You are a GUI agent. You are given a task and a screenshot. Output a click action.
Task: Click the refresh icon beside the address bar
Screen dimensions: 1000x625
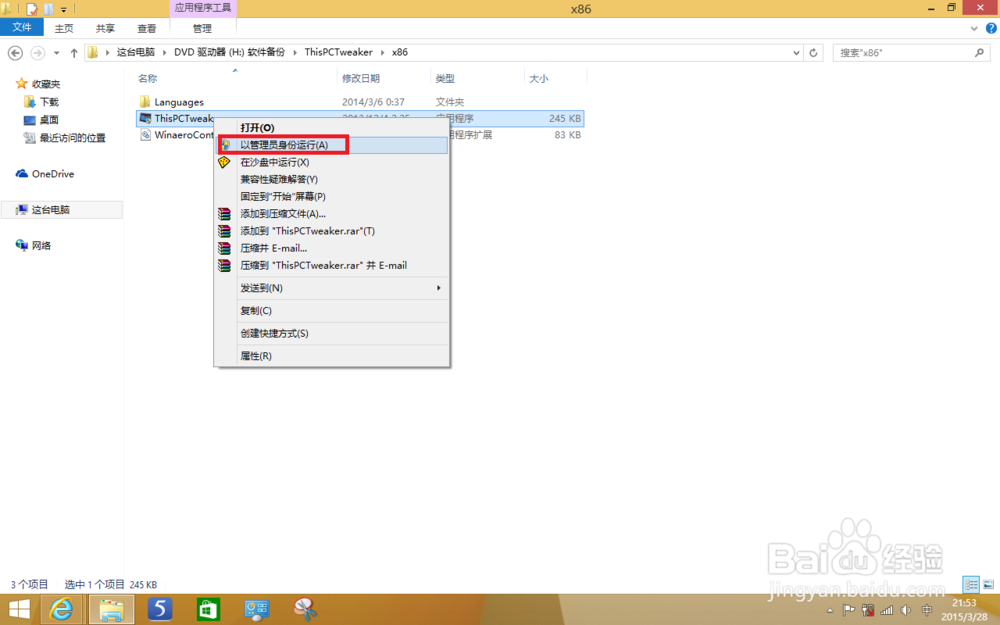(x=815, y=52)
